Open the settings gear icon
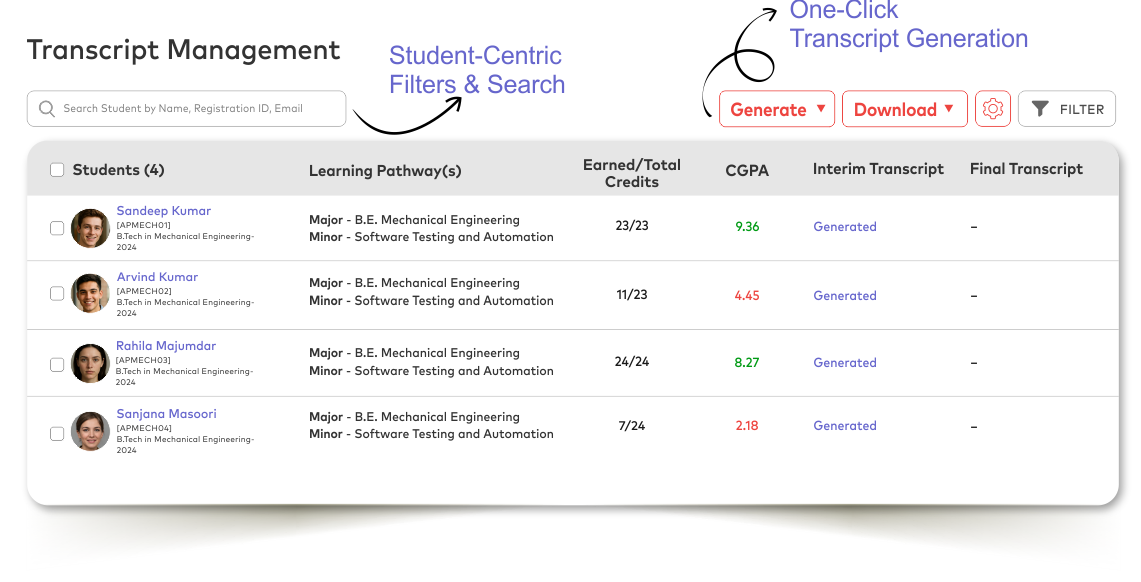This screenshot has height=582, width=1141. (993, 109)
